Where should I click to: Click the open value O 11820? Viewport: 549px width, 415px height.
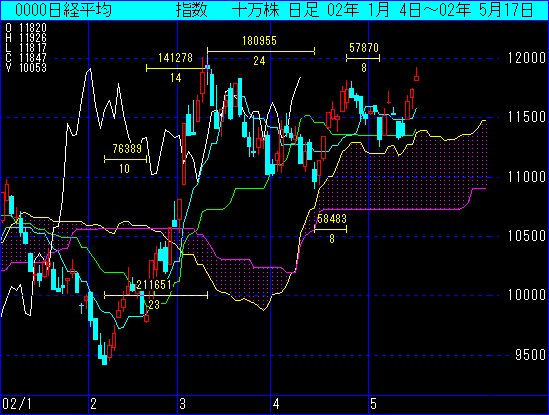coord(26,28)
